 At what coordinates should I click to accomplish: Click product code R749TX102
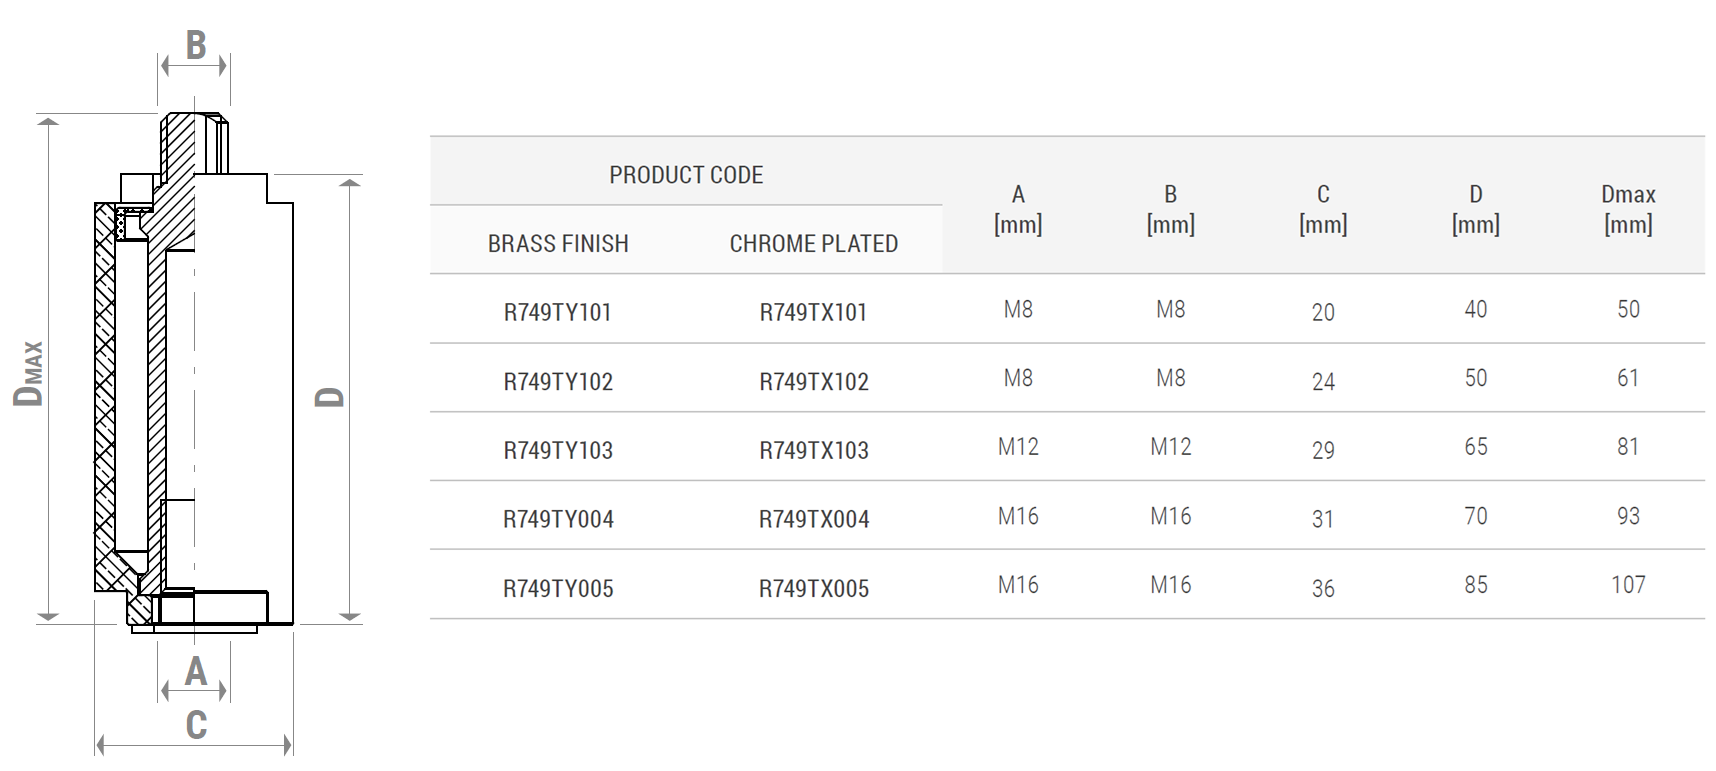click(813, 381)
